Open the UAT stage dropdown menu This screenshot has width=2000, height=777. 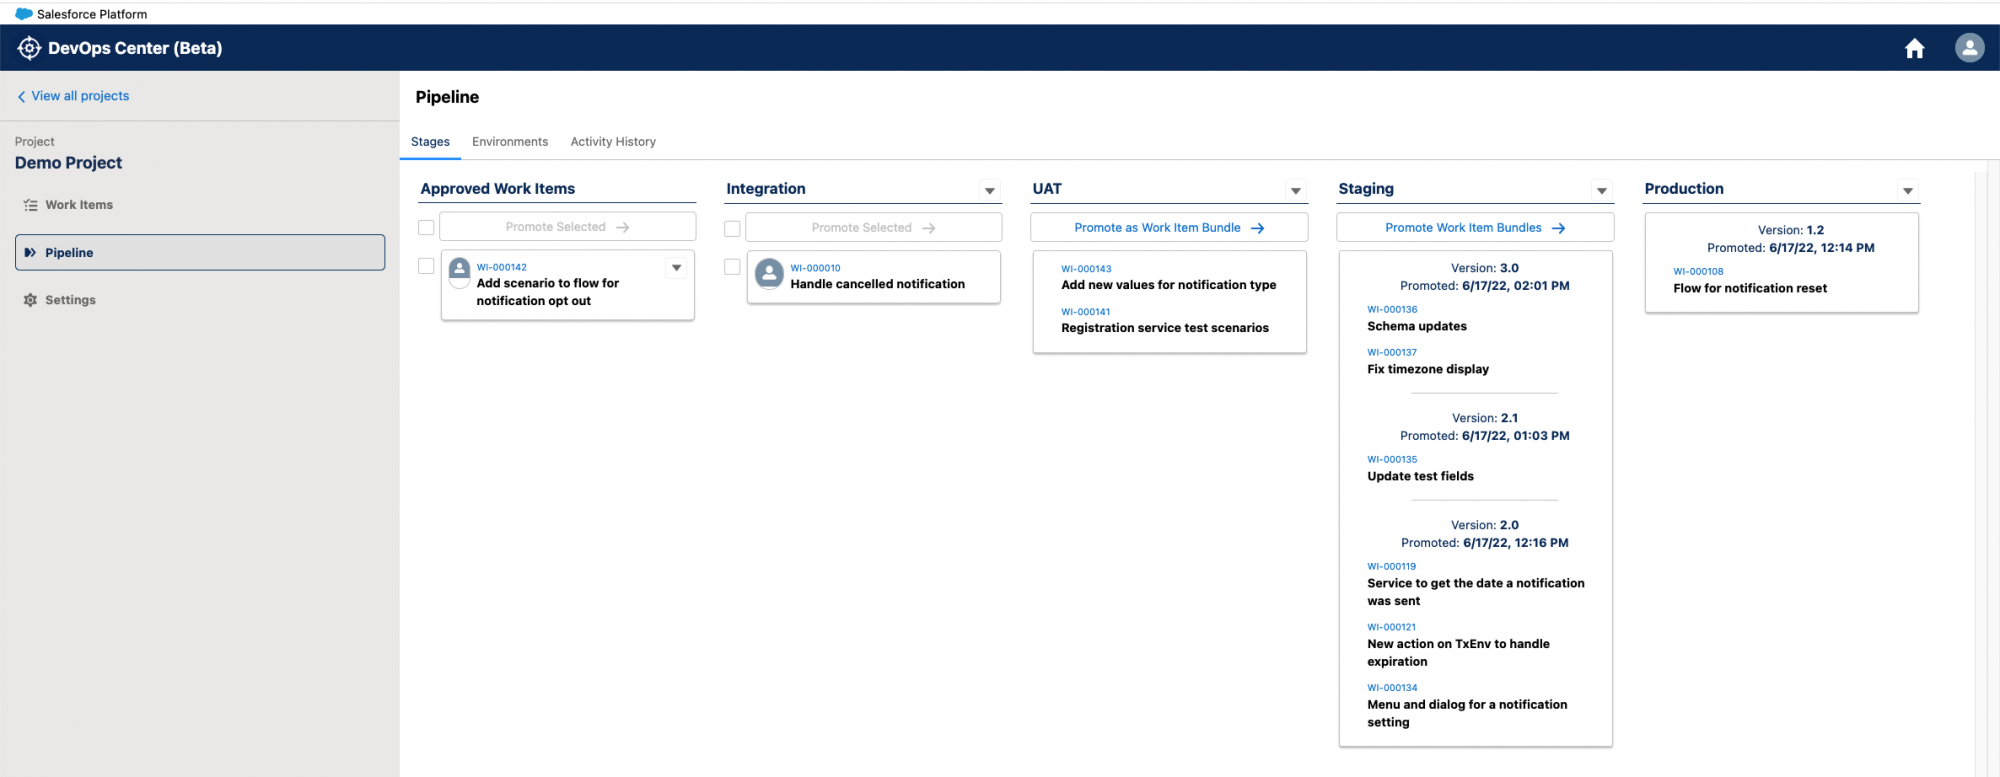(1295, 190)
